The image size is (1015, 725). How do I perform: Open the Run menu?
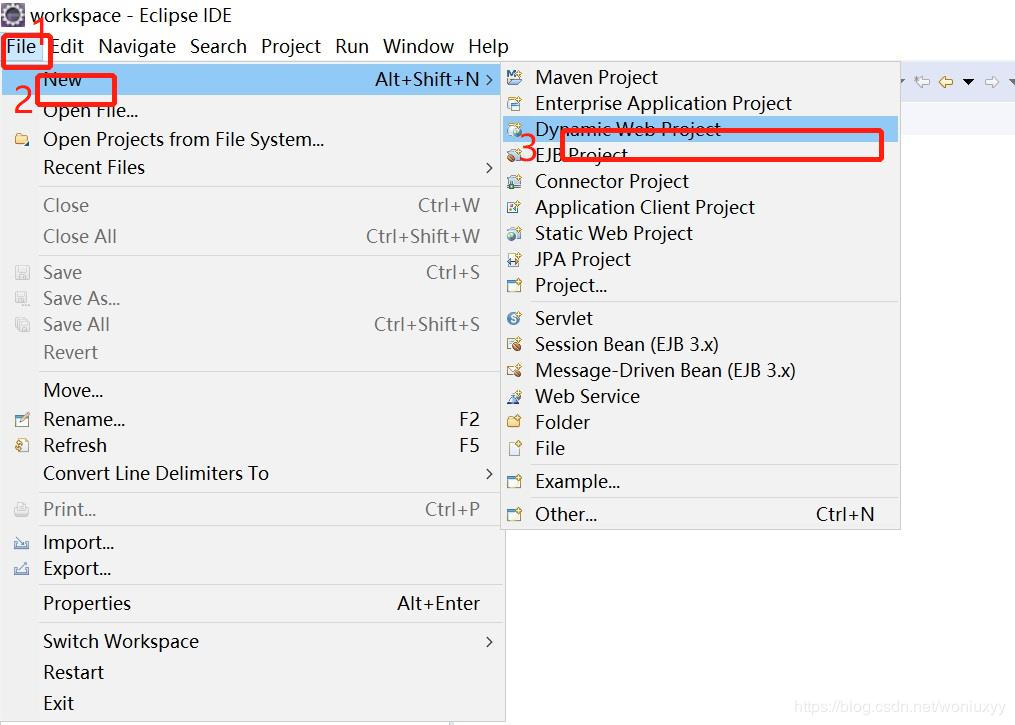[x=351, y=47]
